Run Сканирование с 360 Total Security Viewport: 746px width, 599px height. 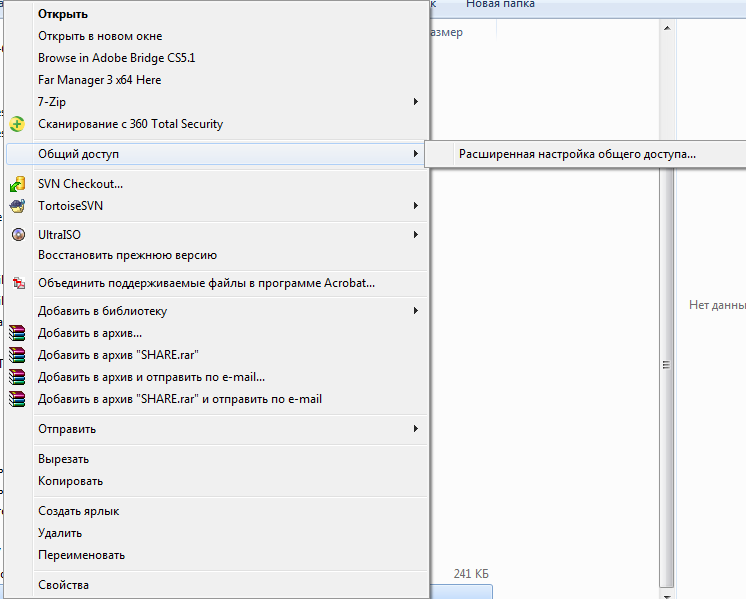216,124
